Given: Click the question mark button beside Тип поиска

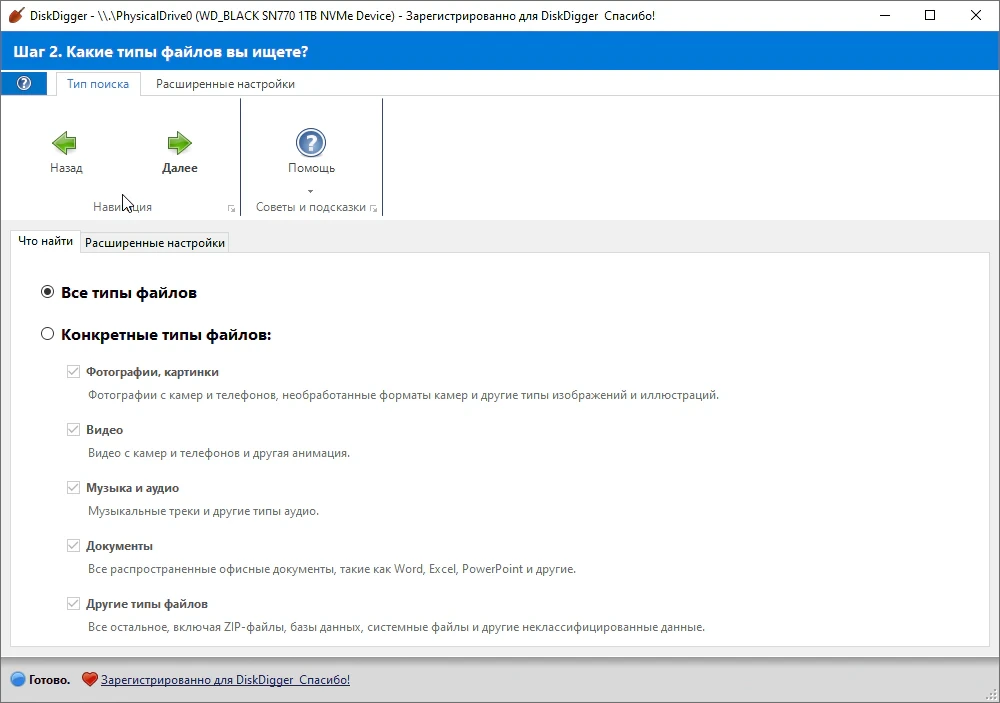Looking at the screenshot, I should [x=24, y=84].
